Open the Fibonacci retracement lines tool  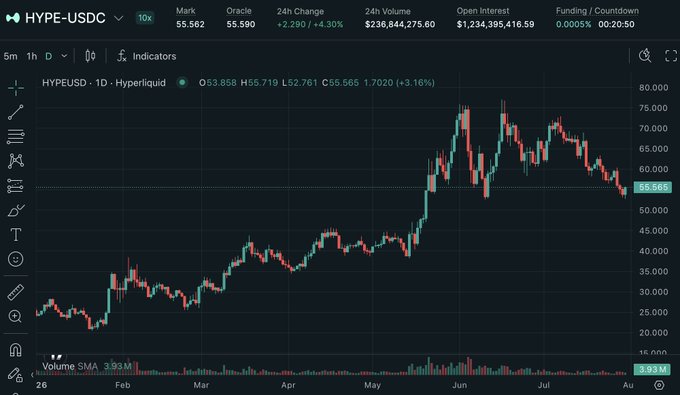pyautogui.click(x=16, y=137)
